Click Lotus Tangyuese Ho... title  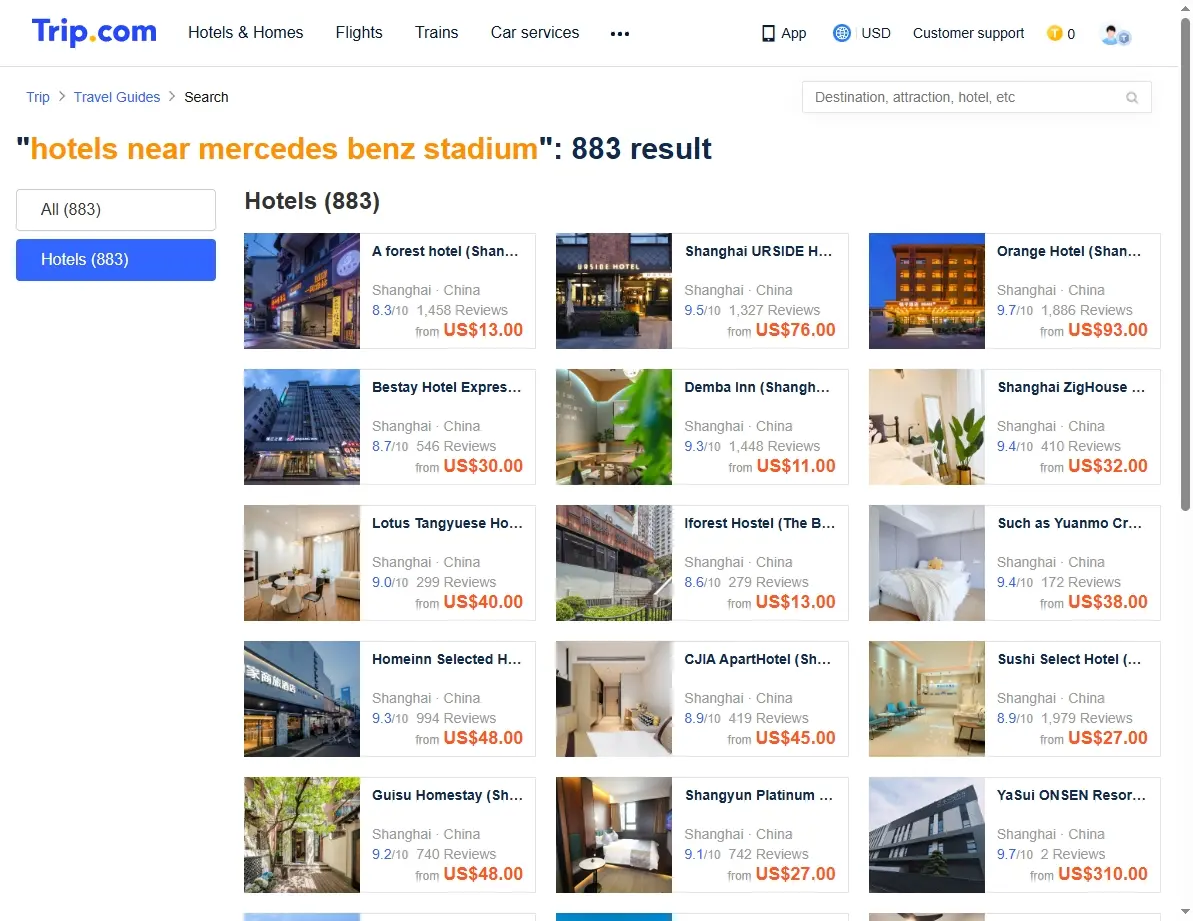447,523
